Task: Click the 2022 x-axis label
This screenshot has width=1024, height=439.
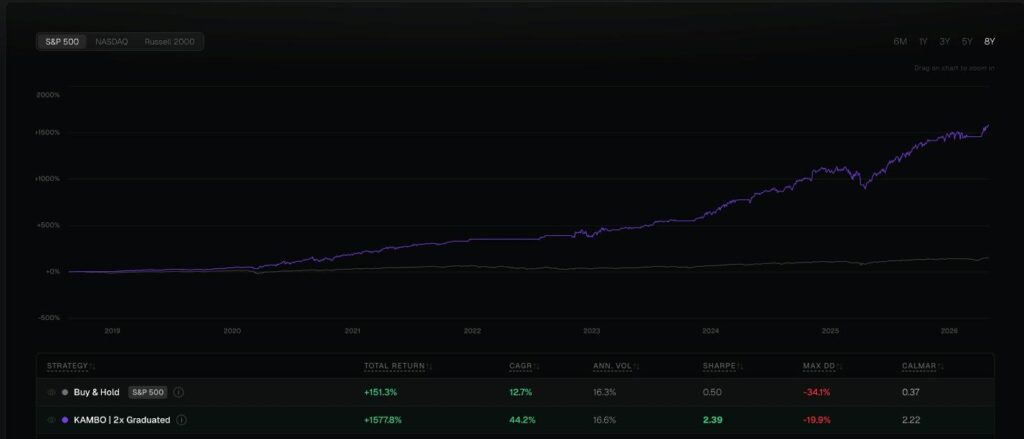Action: [472, 331]
